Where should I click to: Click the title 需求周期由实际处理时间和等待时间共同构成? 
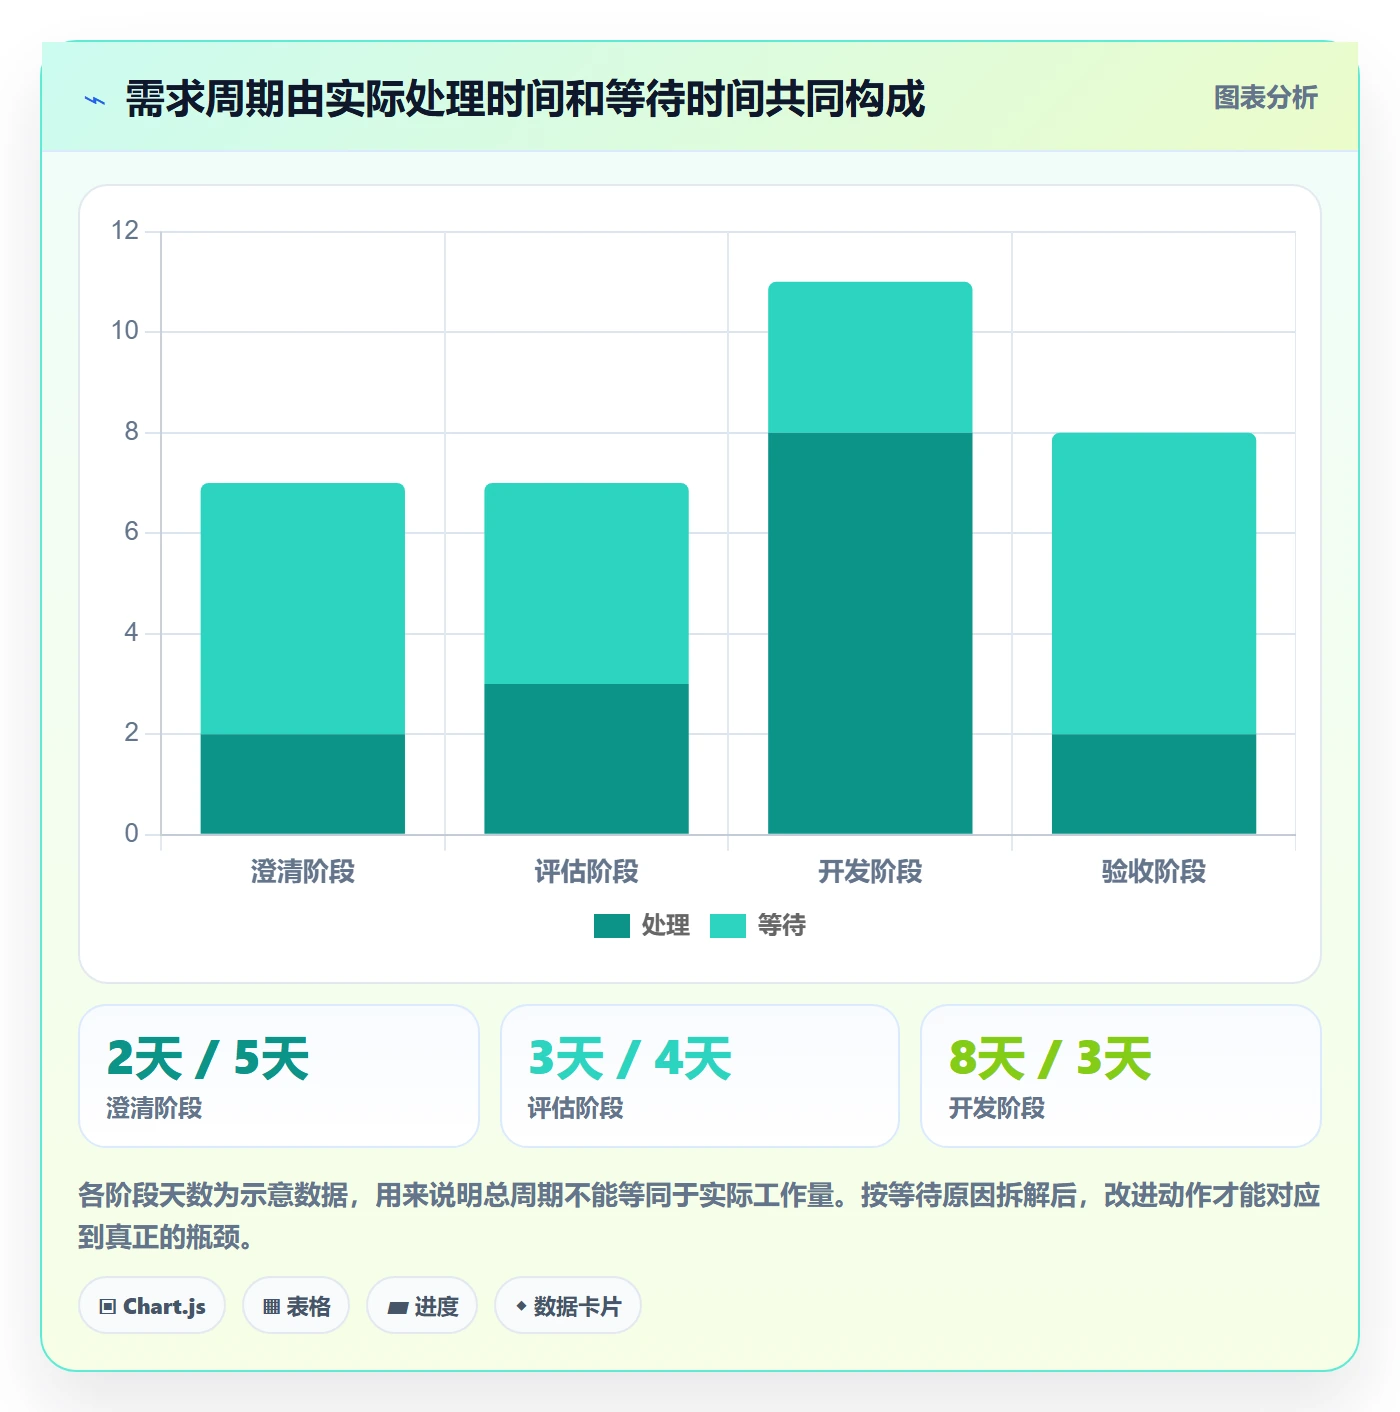(x=525, y=99)
